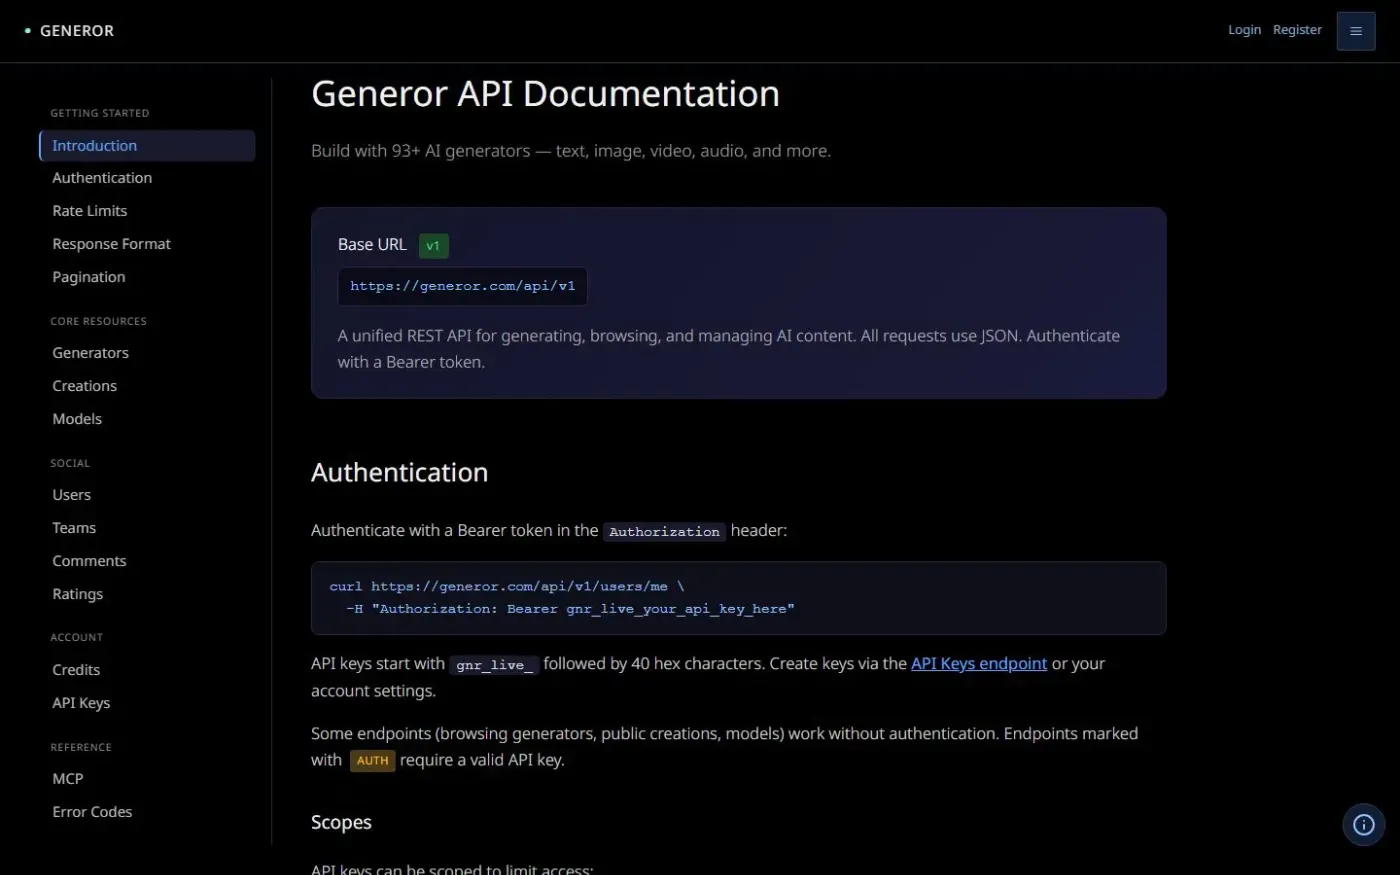Viewport: 1400px width, 875px height.
Task: Click the ACCOUNT sidebar heading
Action: 77,637
